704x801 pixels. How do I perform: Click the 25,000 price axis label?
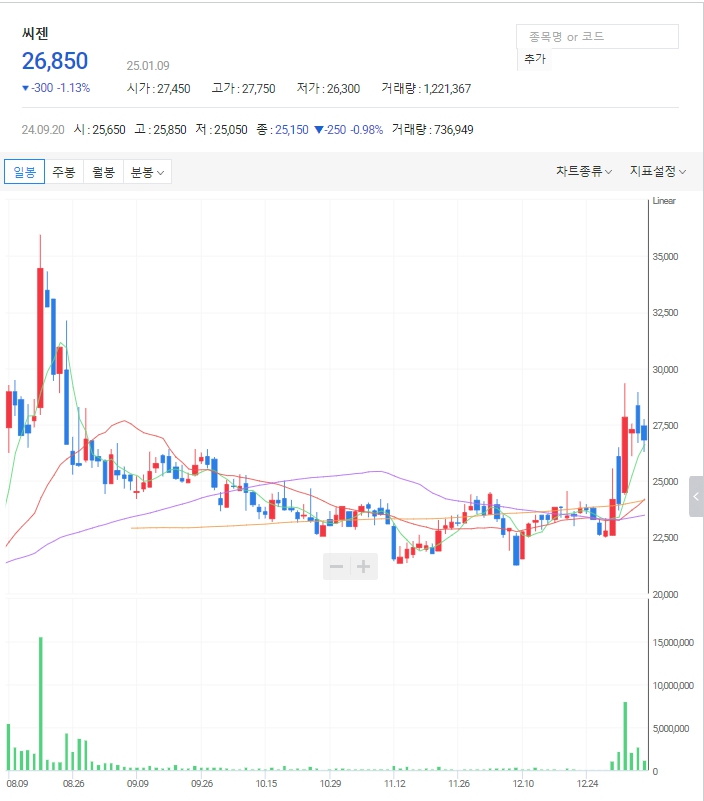point(665,482)
